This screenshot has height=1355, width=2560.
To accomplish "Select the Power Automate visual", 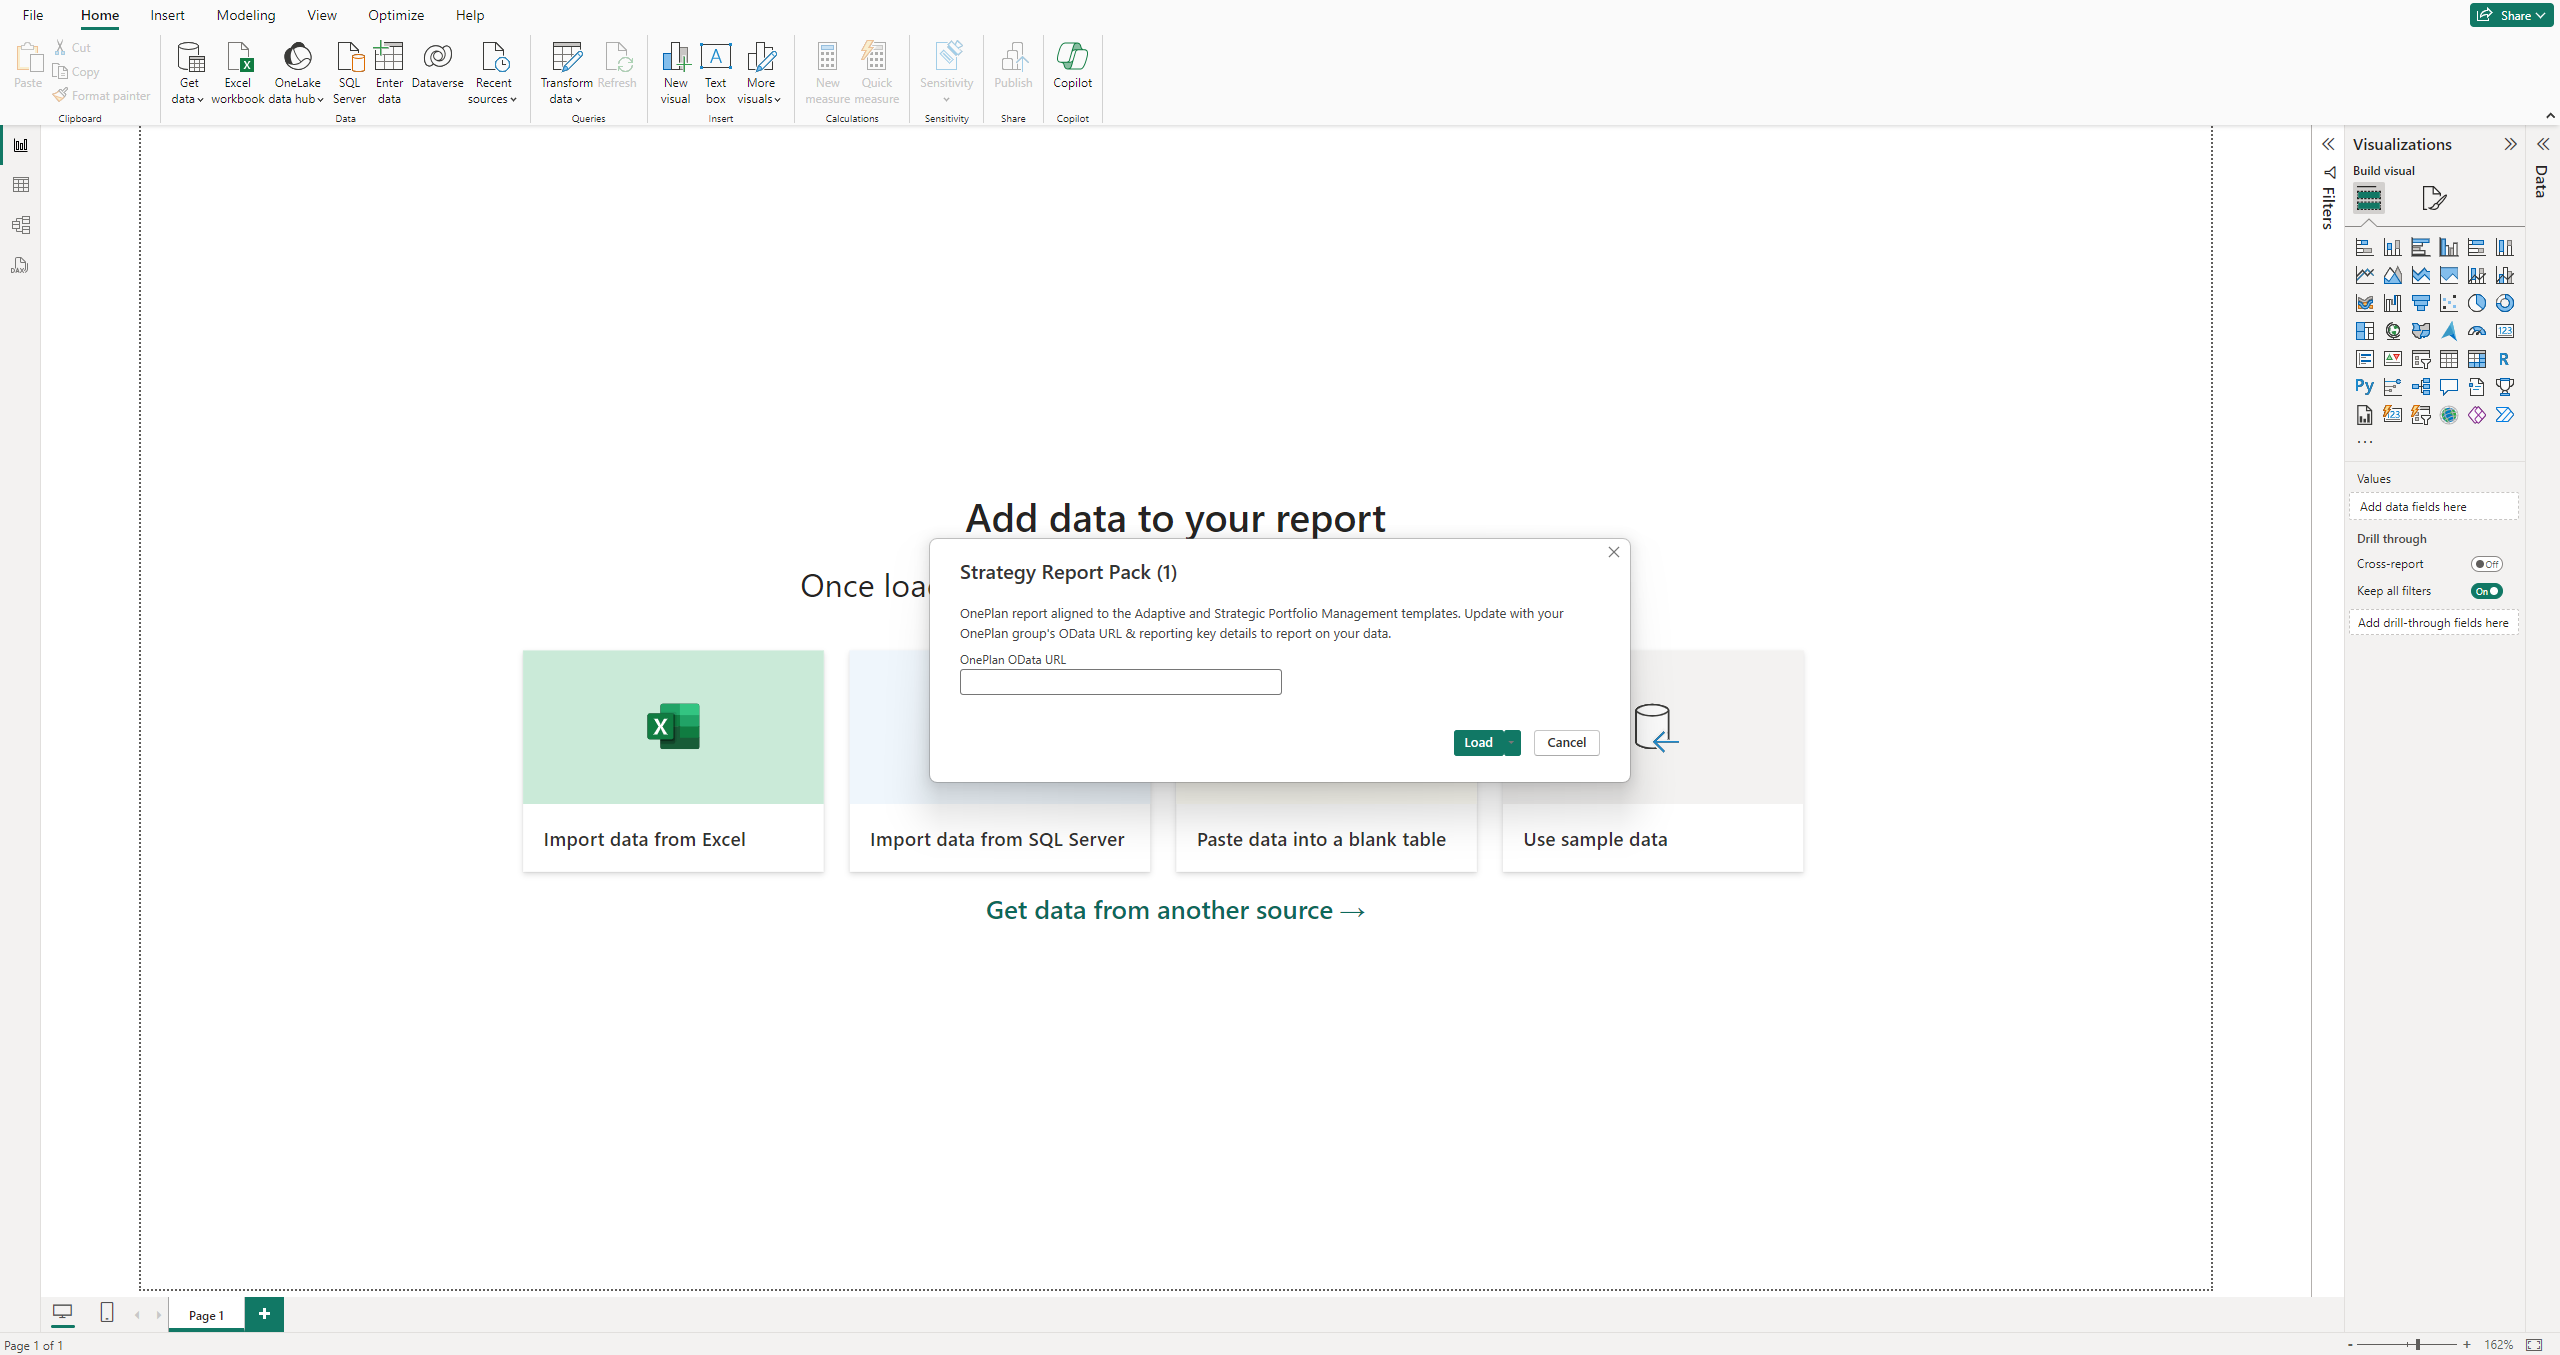I will click(x=2504, y=415).
